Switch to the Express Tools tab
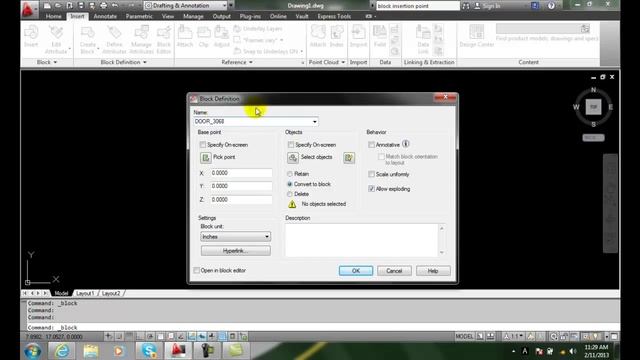 click(x=334, y=16)
